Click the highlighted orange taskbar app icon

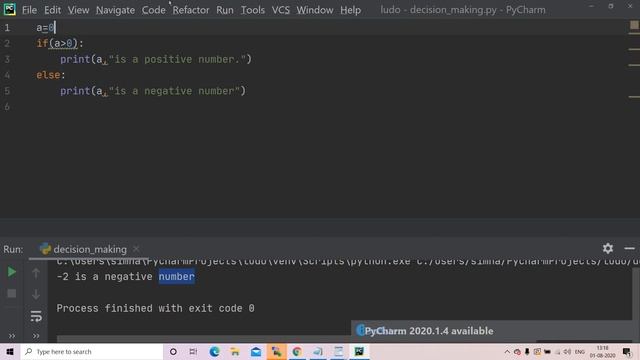(276, 351)
